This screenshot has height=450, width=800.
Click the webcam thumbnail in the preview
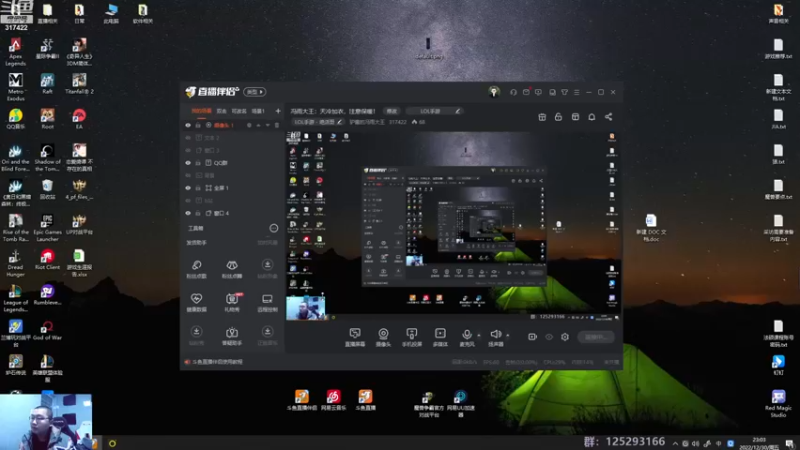tap(305, 307)
